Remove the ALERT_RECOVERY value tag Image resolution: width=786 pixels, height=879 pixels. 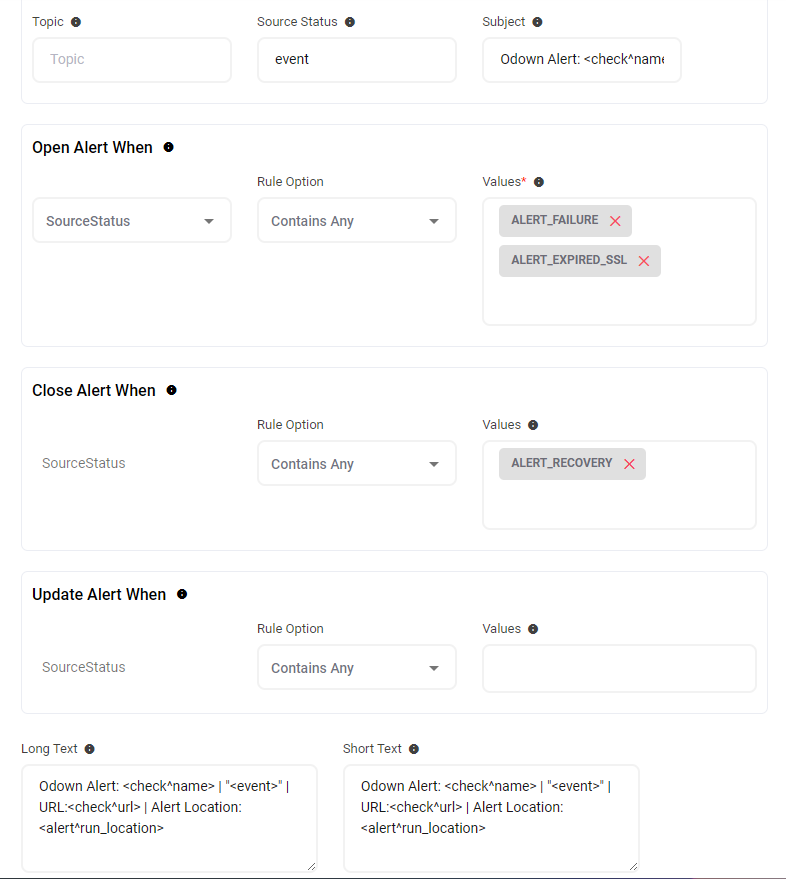(629, 464)
